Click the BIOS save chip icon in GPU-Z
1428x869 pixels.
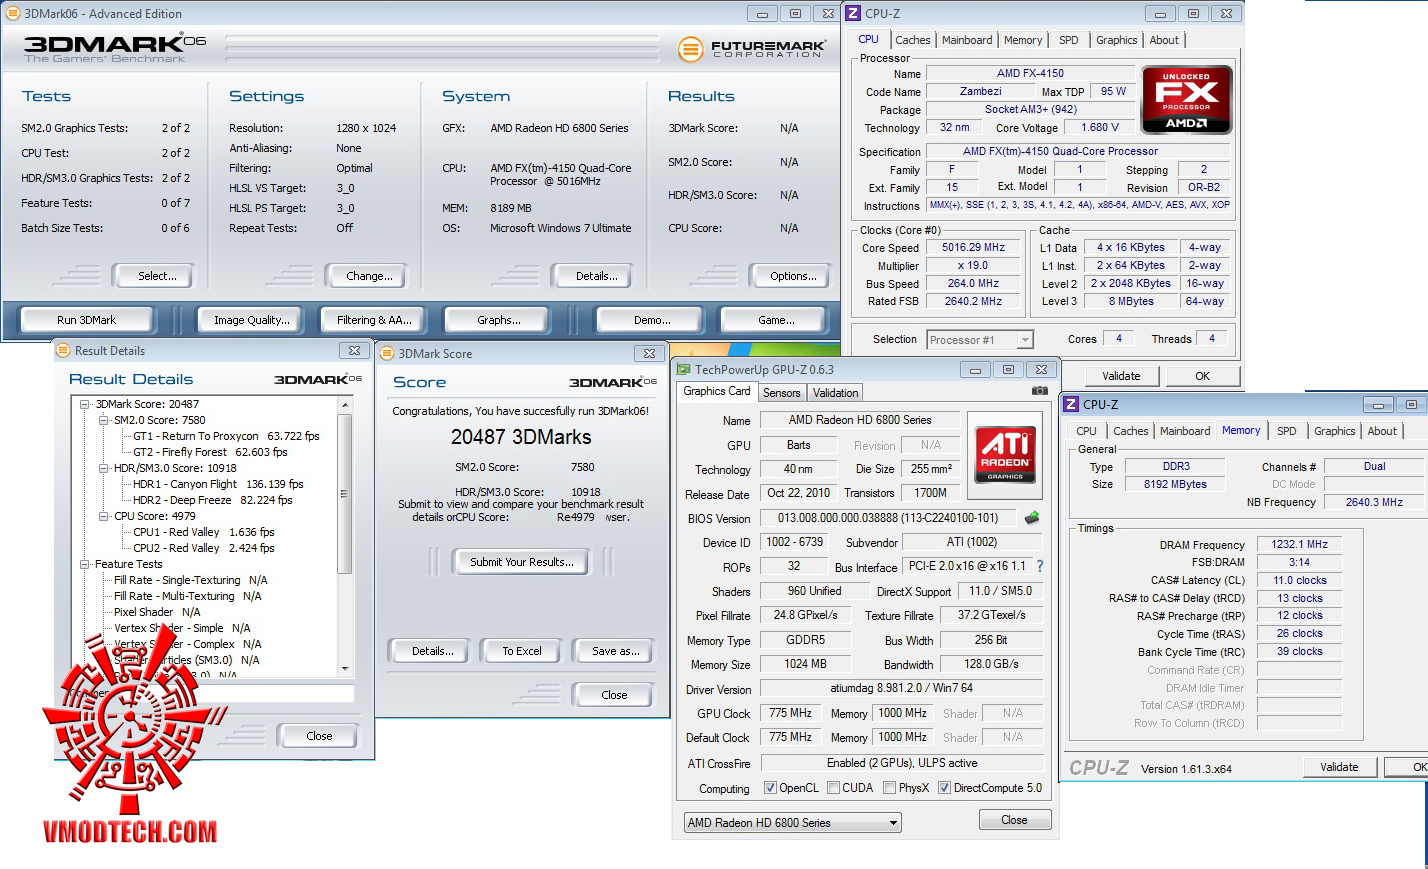[1032, 517]
